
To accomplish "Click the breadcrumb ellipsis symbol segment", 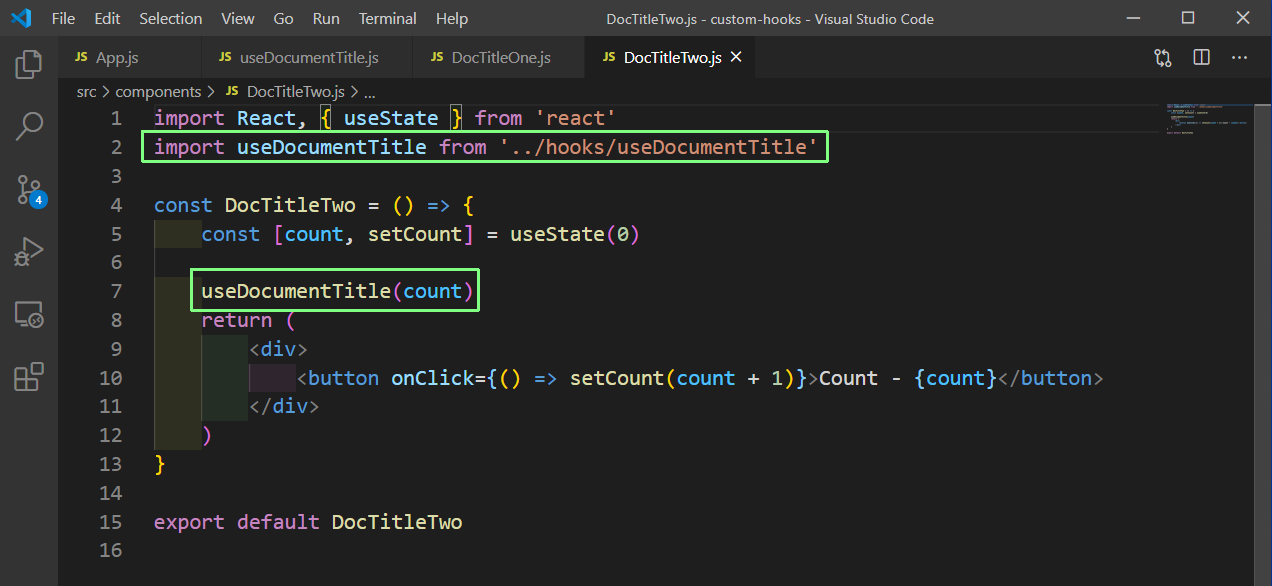I will (370, 91).
